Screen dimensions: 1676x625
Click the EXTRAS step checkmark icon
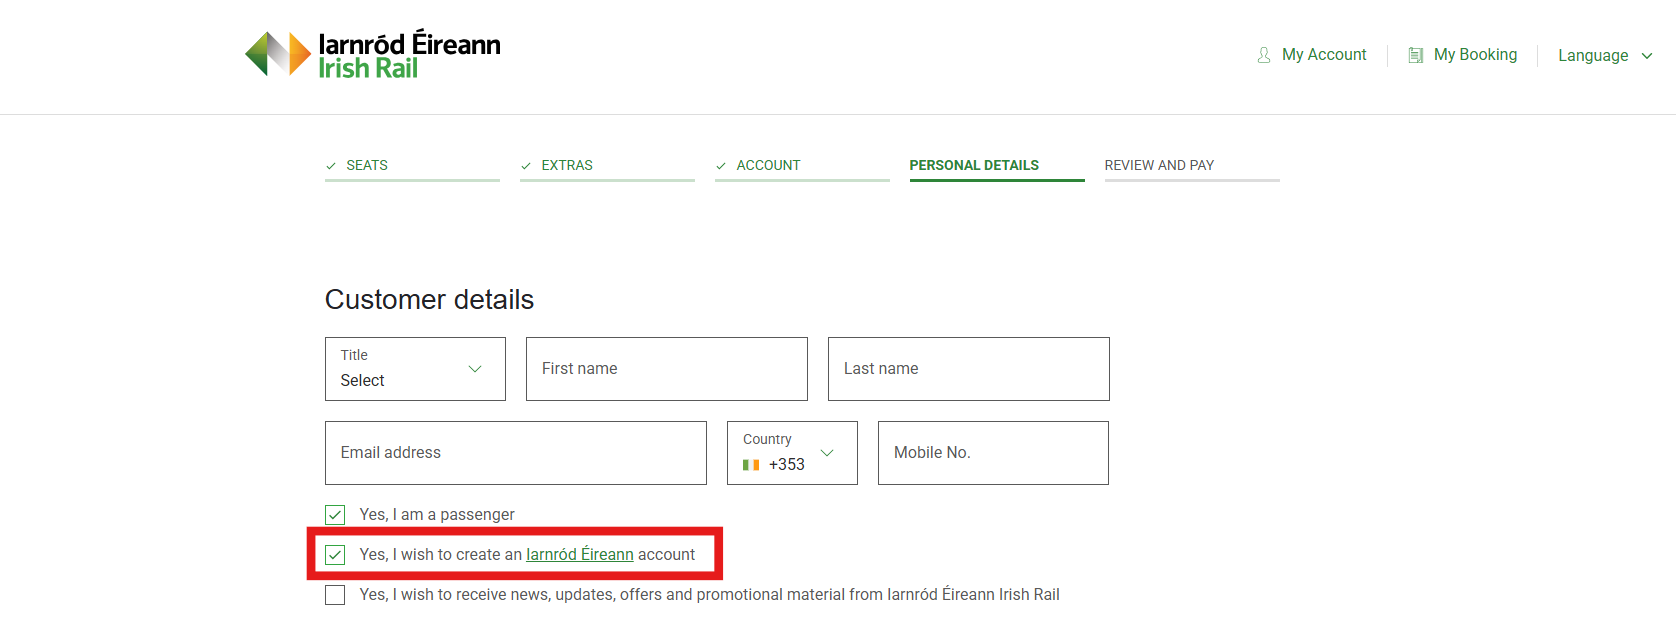coord(526,166)
